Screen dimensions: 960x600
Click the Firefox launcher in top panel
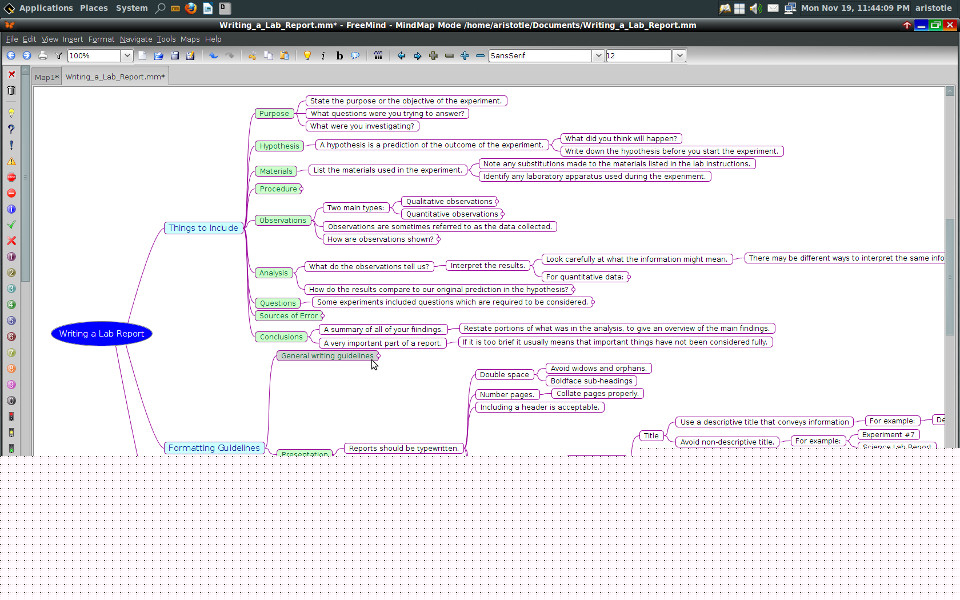pos(190,8)
